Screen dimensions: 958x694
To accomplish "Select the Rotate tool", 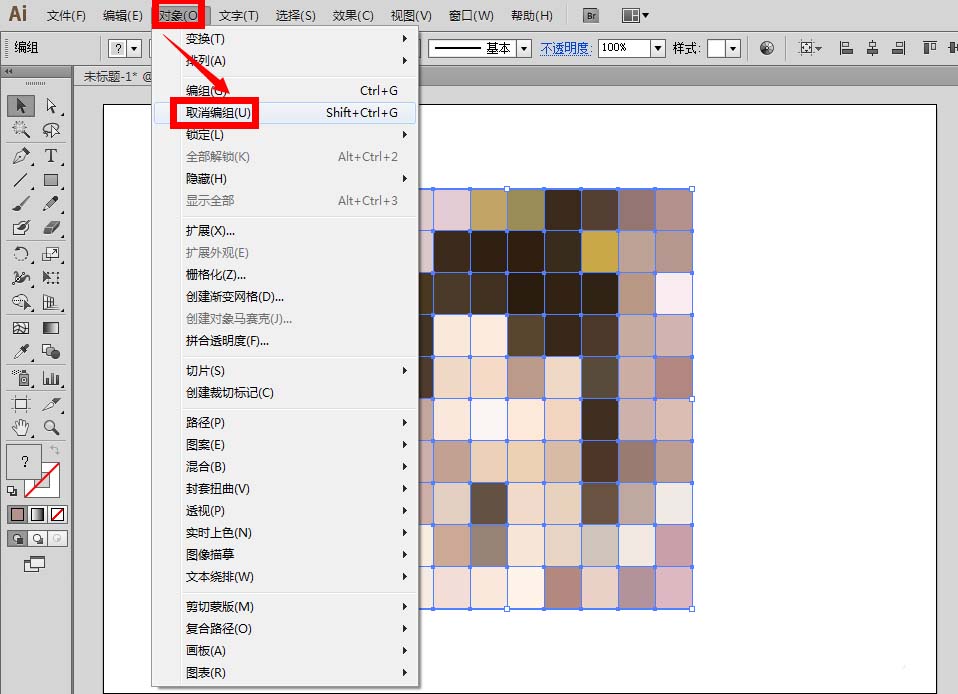I will tap(21, 254).
